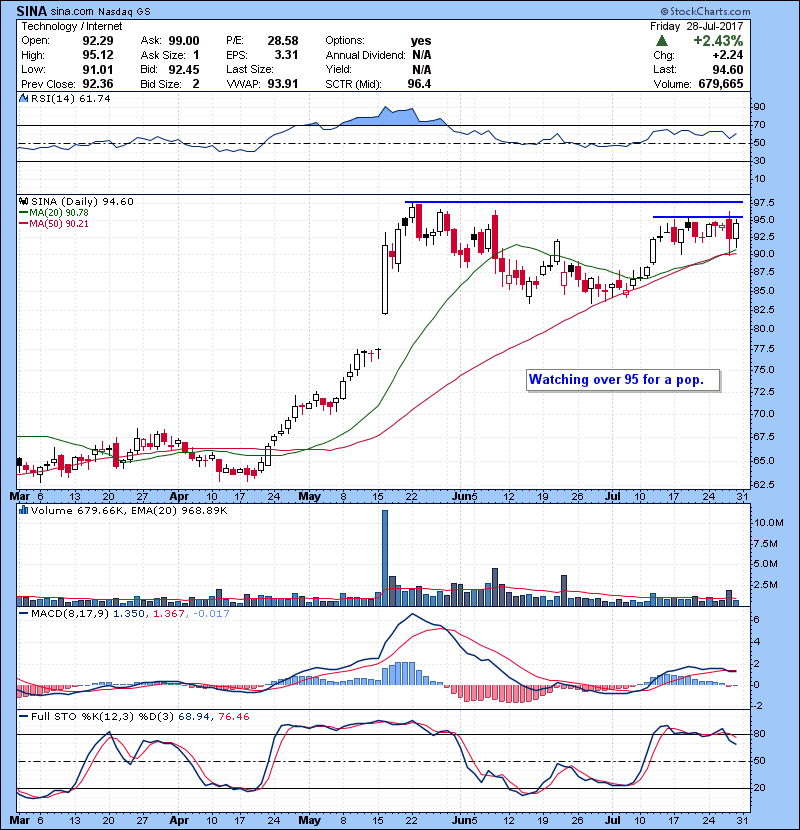800x830 pixels.
Task: Click the candlestick icon beside SINA (Daily)
Action: pyautogui.click(x=23, y=201)
